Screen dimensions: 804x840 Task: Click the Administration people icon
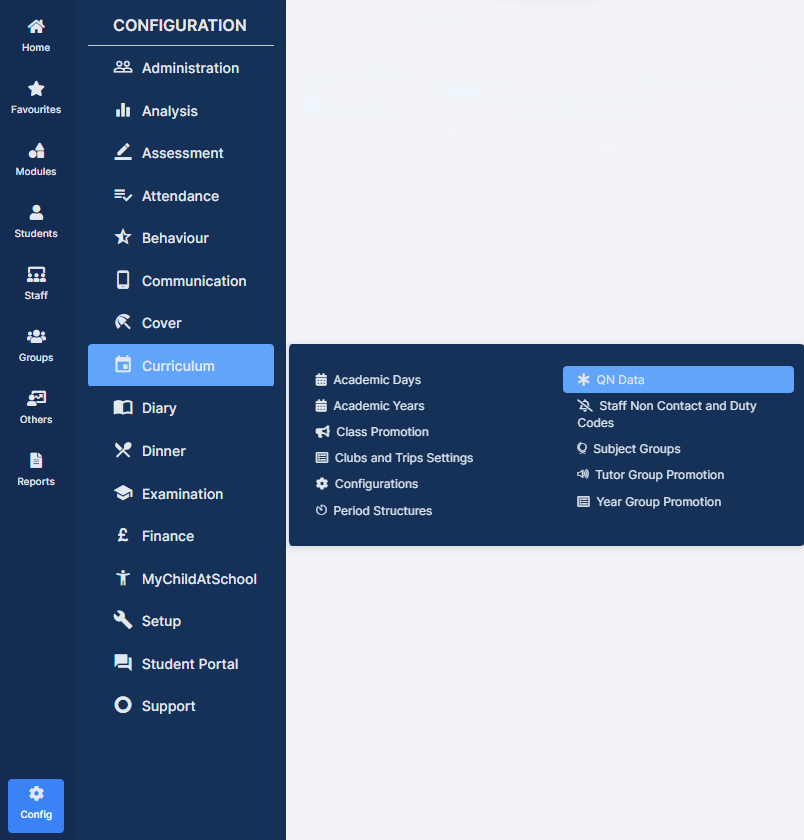point(123,68)
